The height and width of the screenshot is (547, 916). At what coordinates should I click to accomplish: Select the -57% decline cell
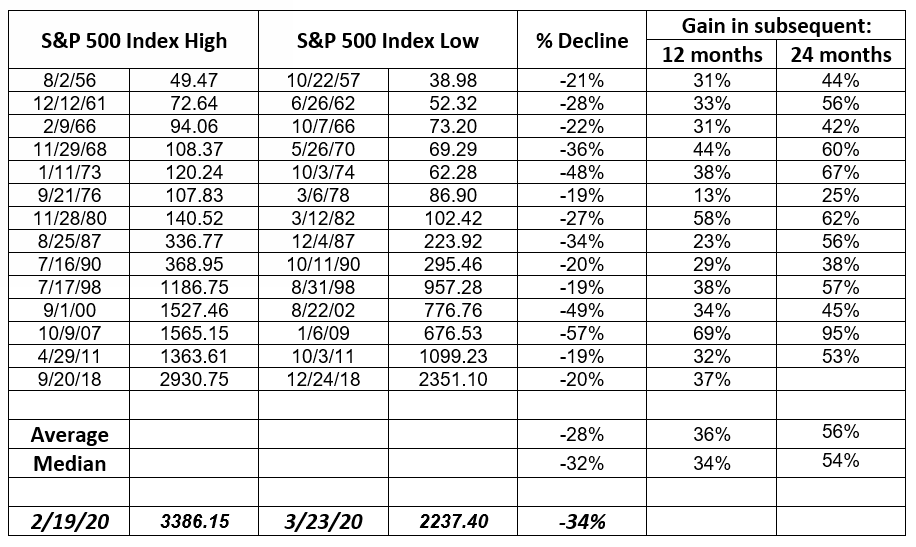click(582, 334)
